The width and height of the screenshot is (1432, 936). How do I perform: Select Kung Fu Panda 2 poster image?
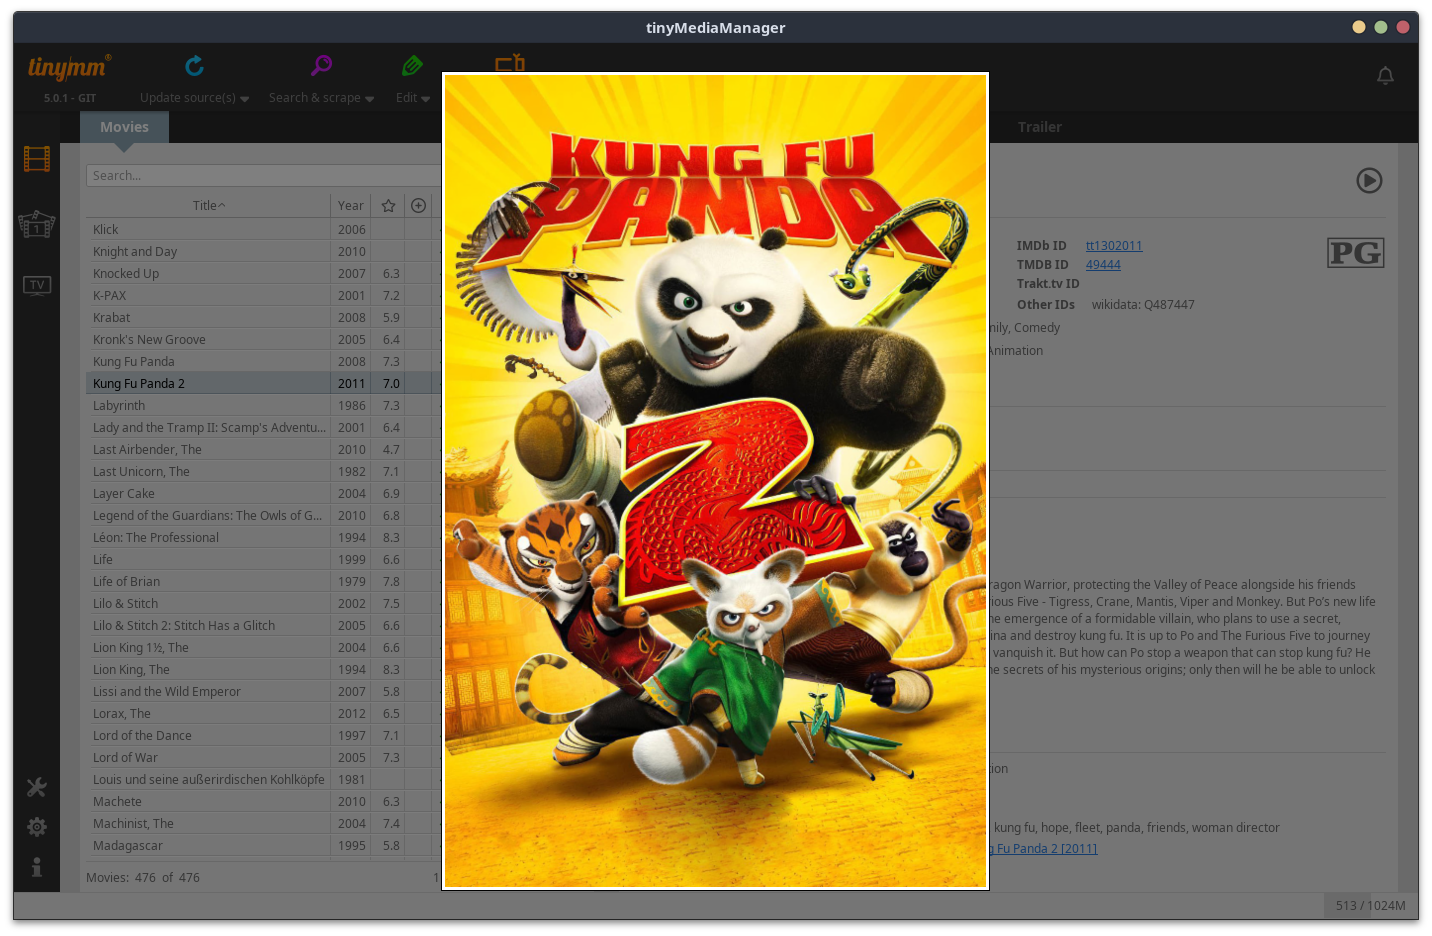(x=715, y=480)
